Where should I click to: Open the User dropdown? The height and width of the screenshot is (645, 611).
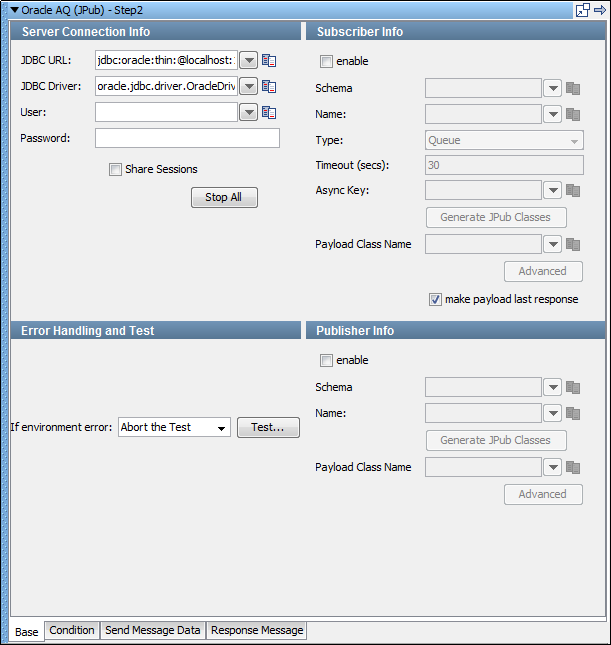point(249,112)
